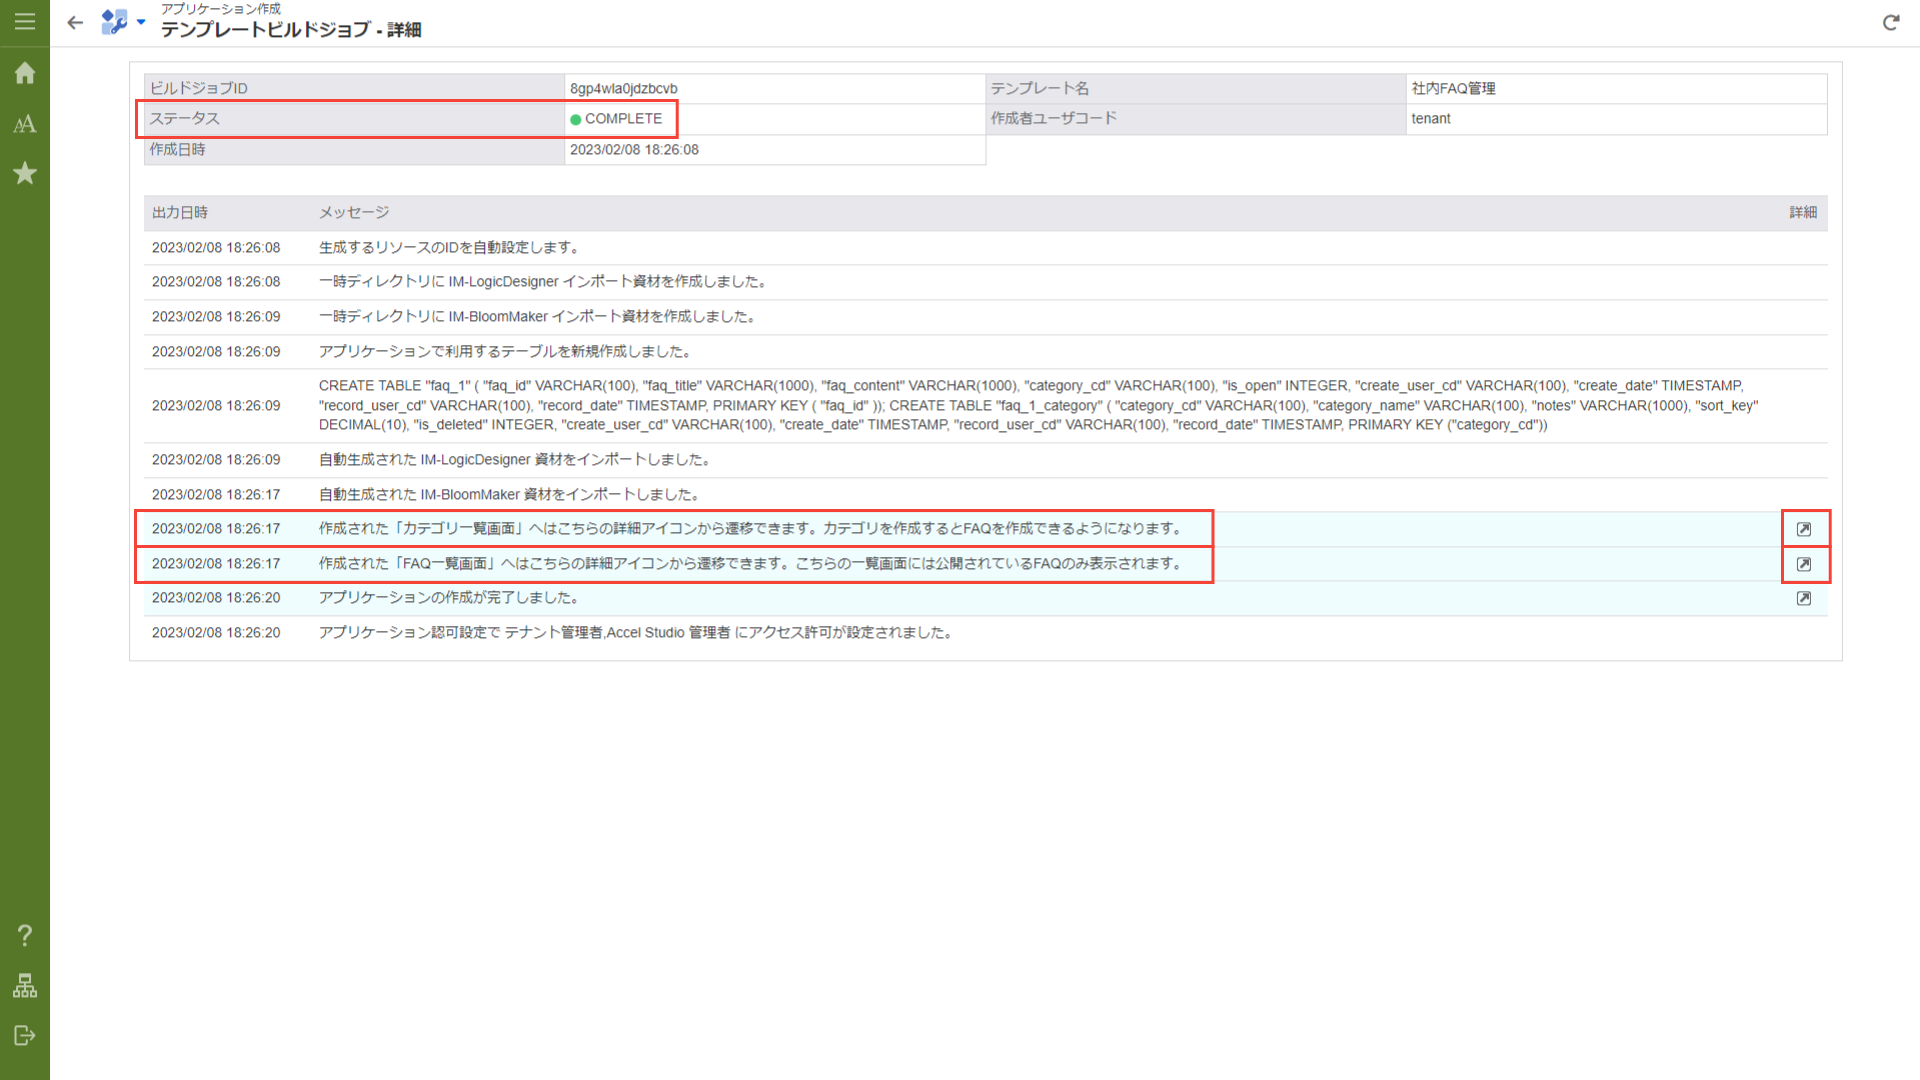Viewport: 1920px width, 1080px height.
Task: Open detail link for FAQ一覧画面 row
Action: pos(1803,564)
